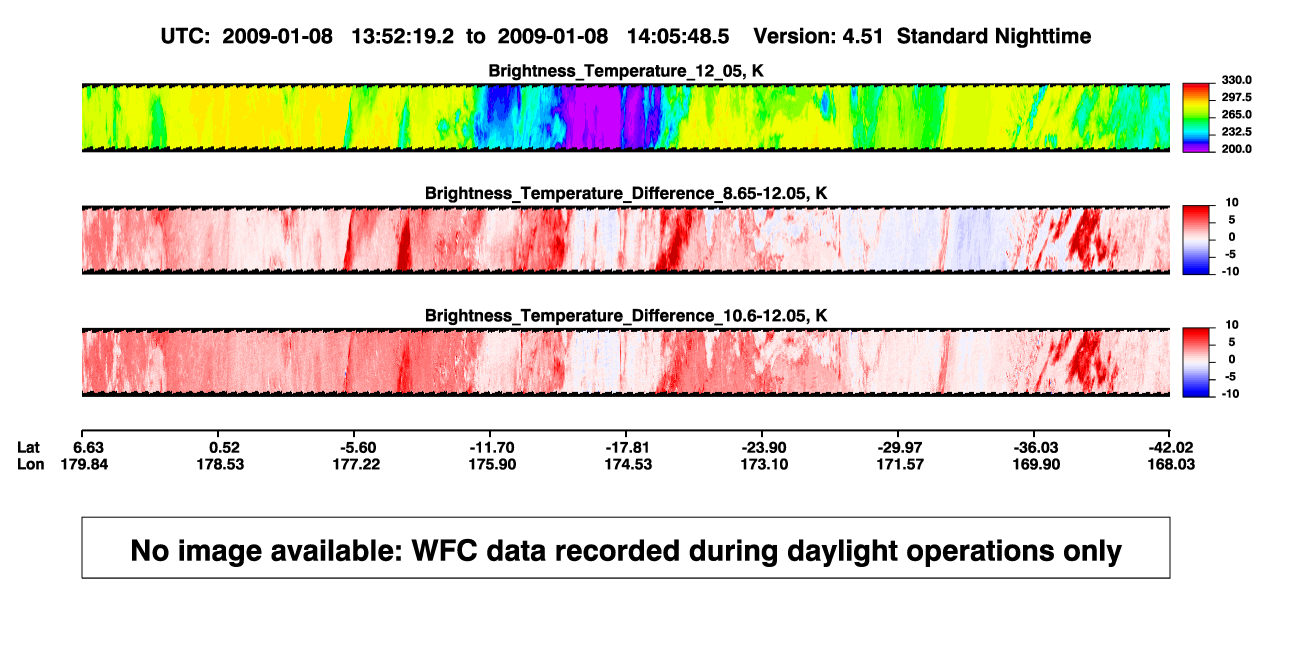Click latitude value '-36.03'
The width and height of the screenshot is (1300, 667).
1035,447
